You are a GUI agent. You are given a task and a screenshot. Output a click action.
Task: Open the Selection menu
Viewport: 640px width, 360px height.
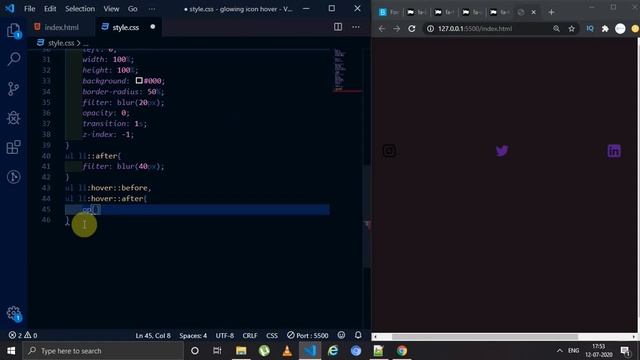coord(80,9)
